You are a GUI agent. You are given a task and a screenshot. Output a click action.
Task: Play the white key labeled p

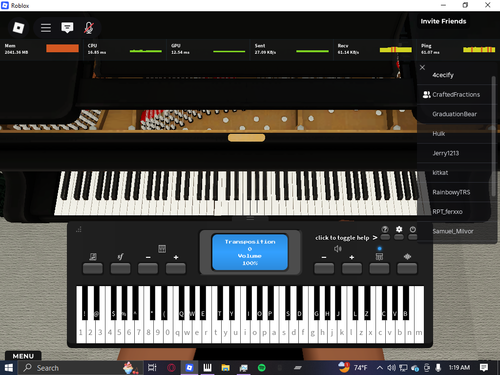(264, 332)
